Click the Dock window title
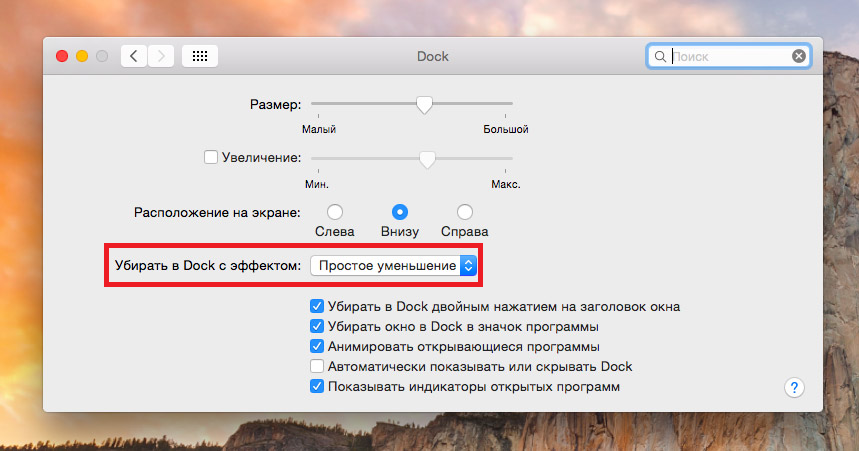The height and width of the screenshot is (451, 859). click(x=433, y=56)
